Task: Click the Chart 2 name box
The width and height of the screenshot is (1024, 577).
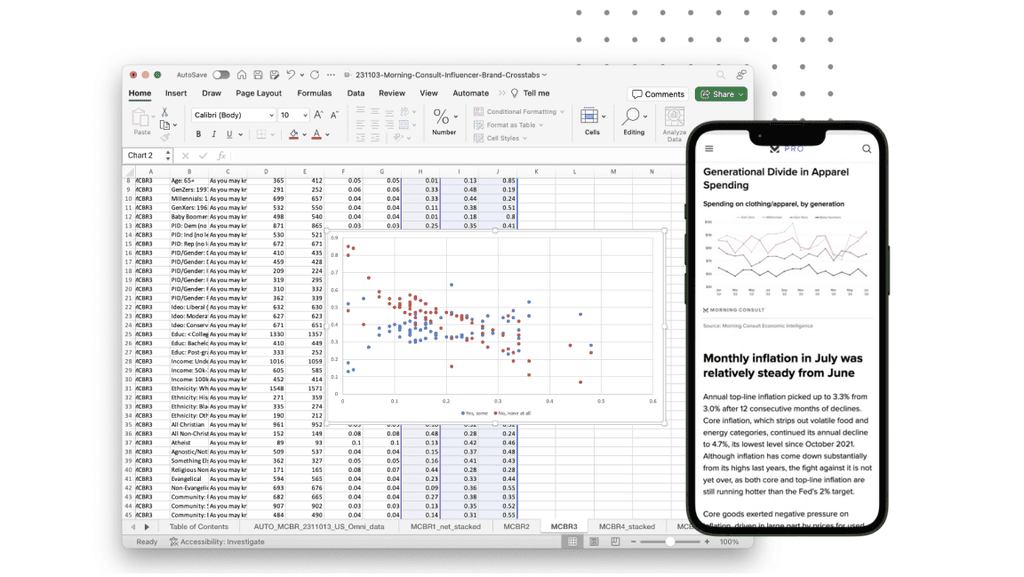Action: [146, 155]
